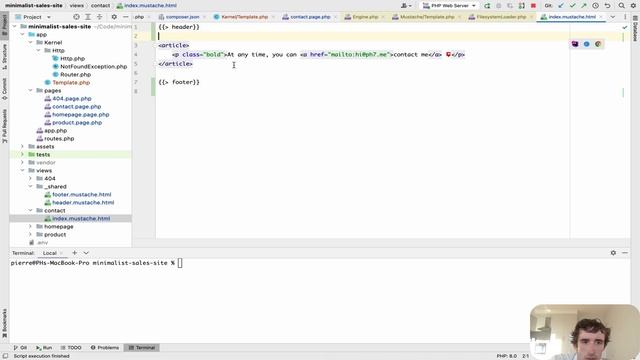The height and width of the screenshot is (360, 640).
Task: Hide the Project tool window
Action: (125, 17)
